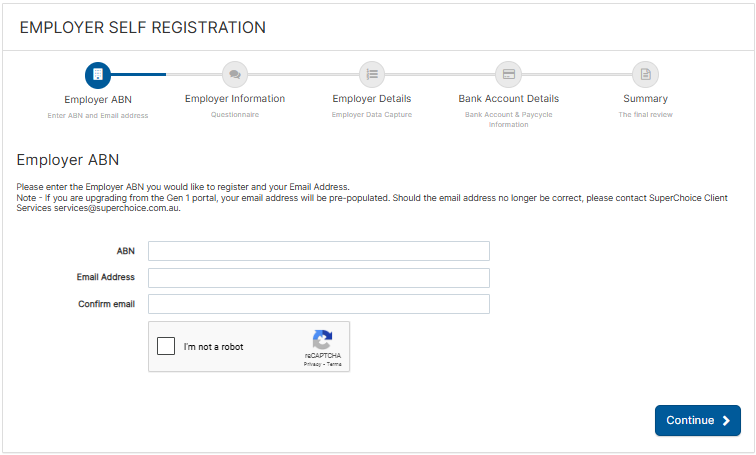Open the reCAPTCHA Privacy link
This screenshot has height=455, width=756.
312,364
